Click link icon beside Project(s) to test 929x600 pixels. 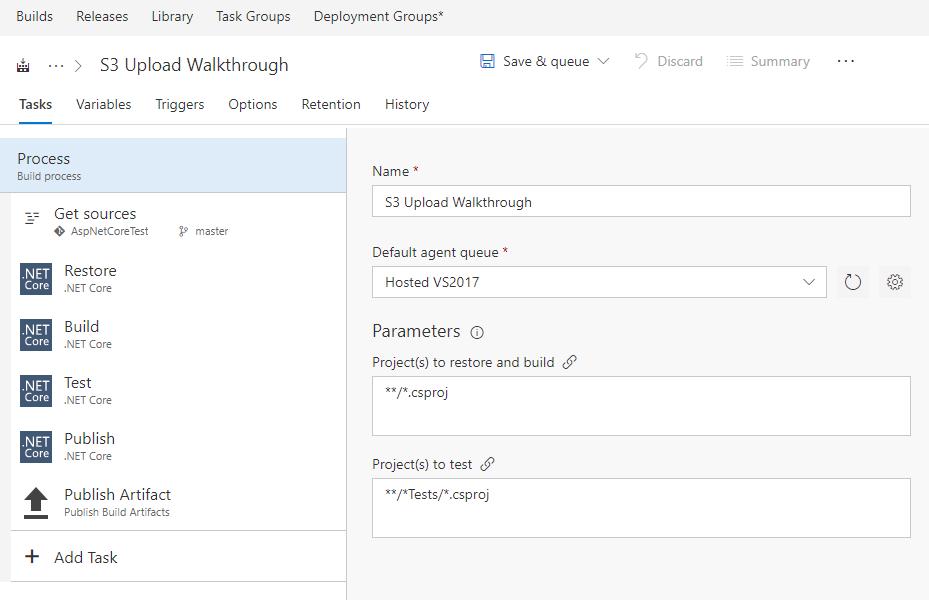pyautogui.click(x=487, y=464)
